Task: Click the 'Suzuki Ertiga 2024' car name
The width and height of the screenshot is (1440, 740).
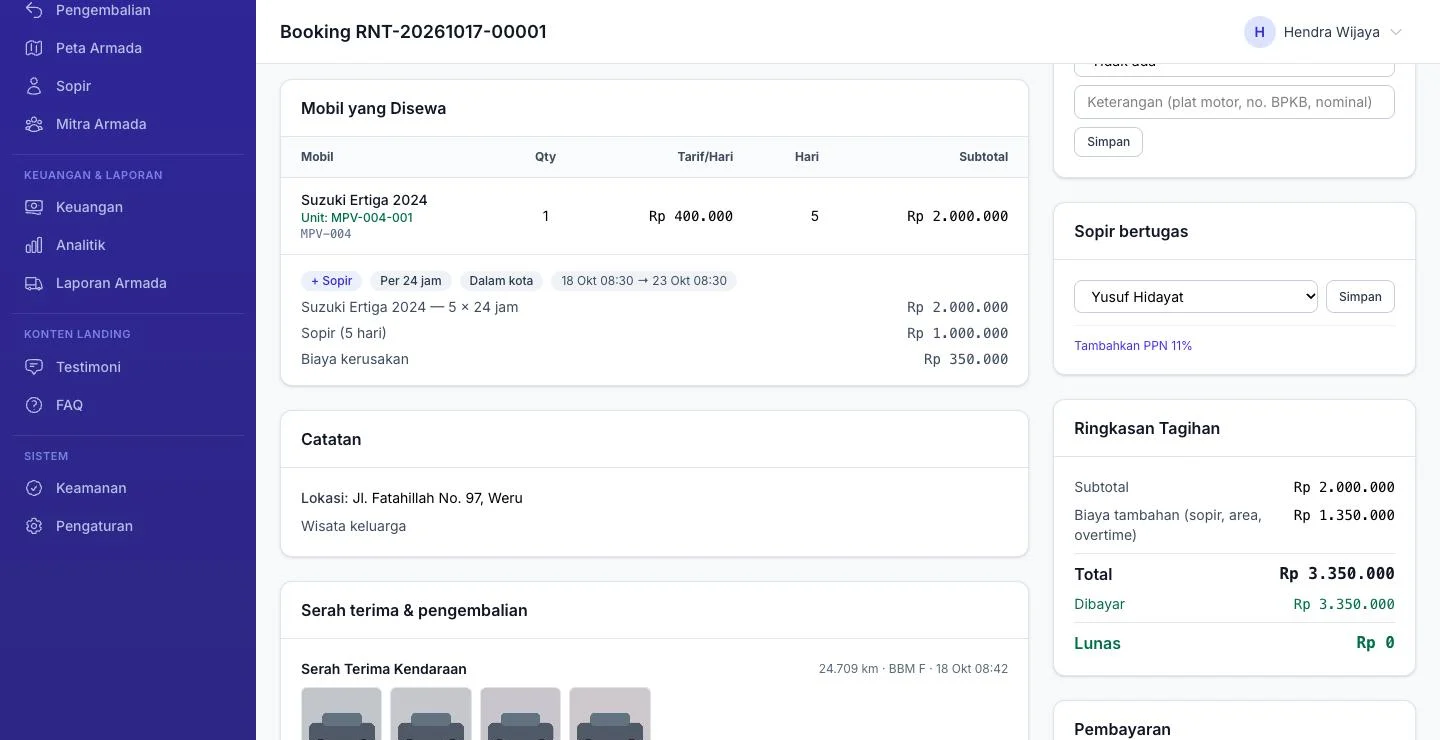Action: pyautogui.click(x=364, y=200)
